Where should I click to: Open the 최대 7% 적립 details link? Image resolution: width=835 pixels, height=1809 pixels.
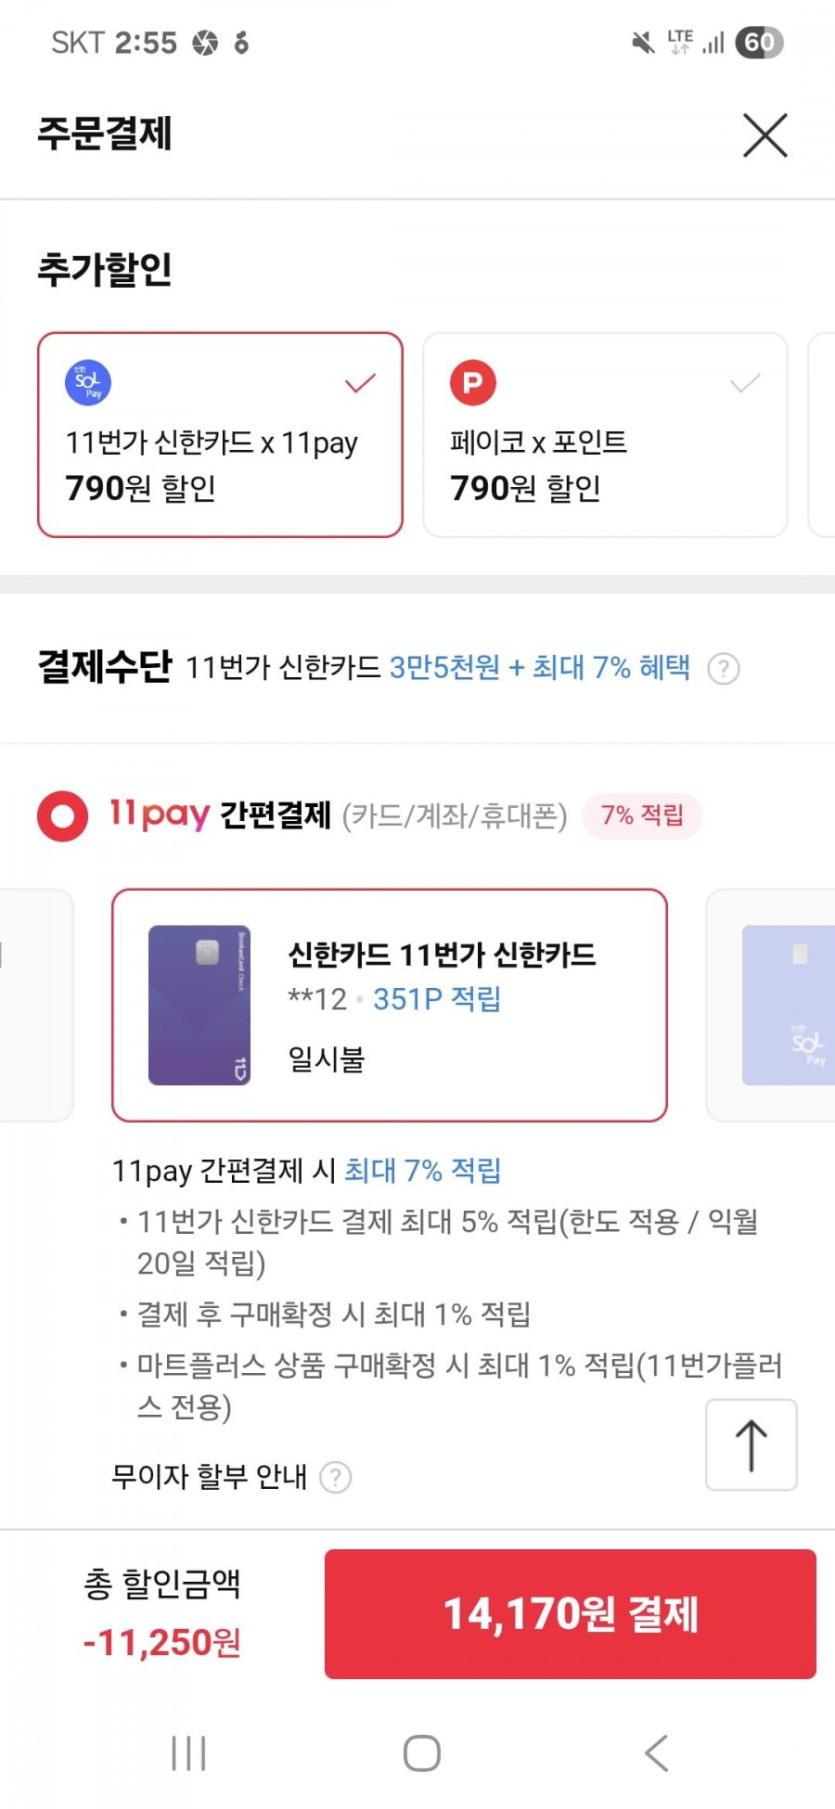click(422, 1170)
